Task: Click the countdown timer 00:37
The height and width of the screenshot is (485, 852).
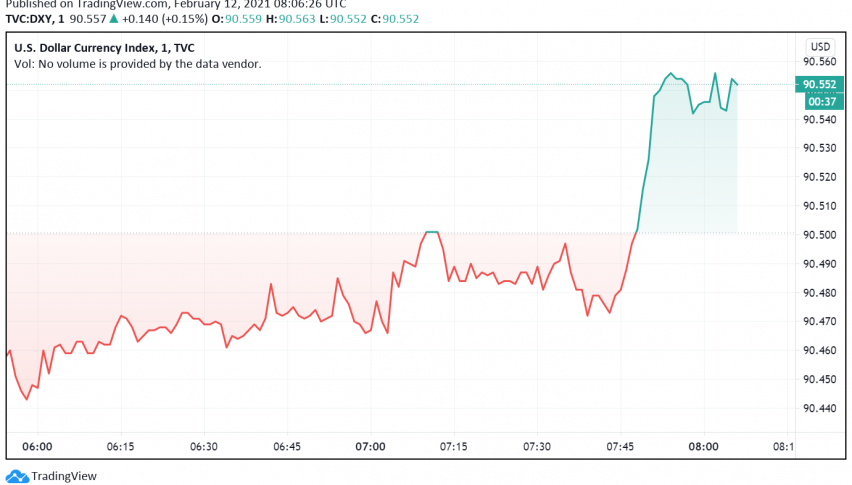Action: pos(822,102)
